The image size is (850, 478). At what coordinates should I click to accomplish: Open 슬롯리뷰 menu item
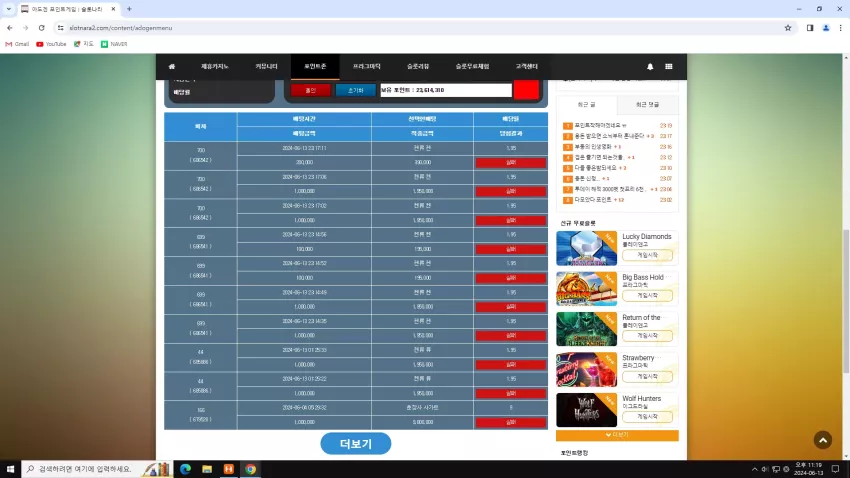pyautogui.click(x=418, y=67)
